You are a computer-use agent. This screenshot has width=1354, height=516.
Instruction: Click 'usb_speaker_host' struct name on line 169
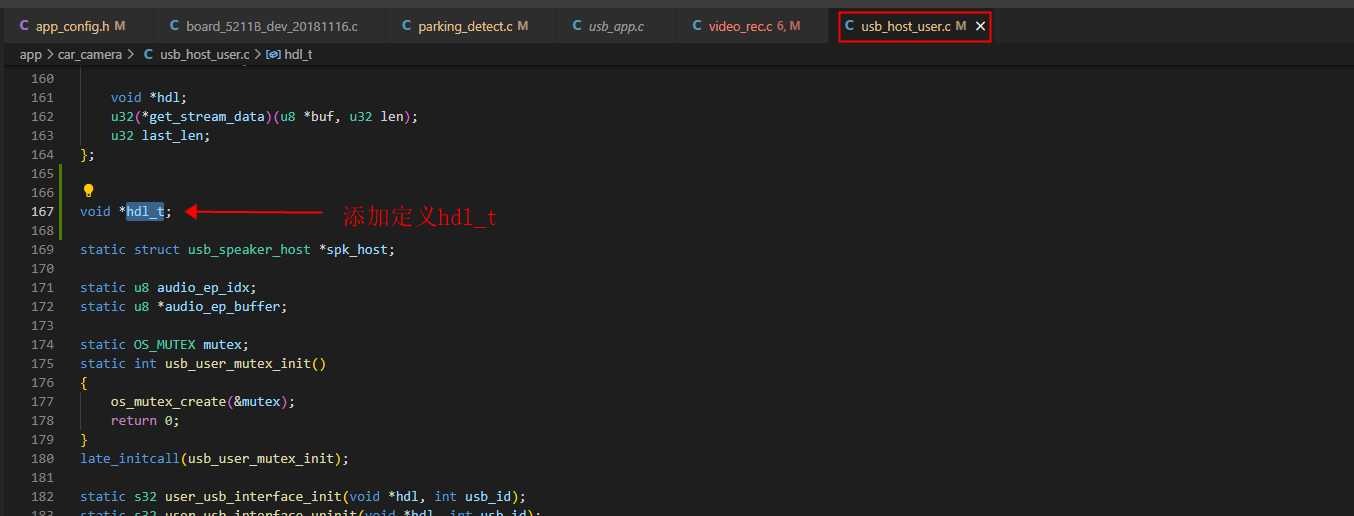coord(249,249)
